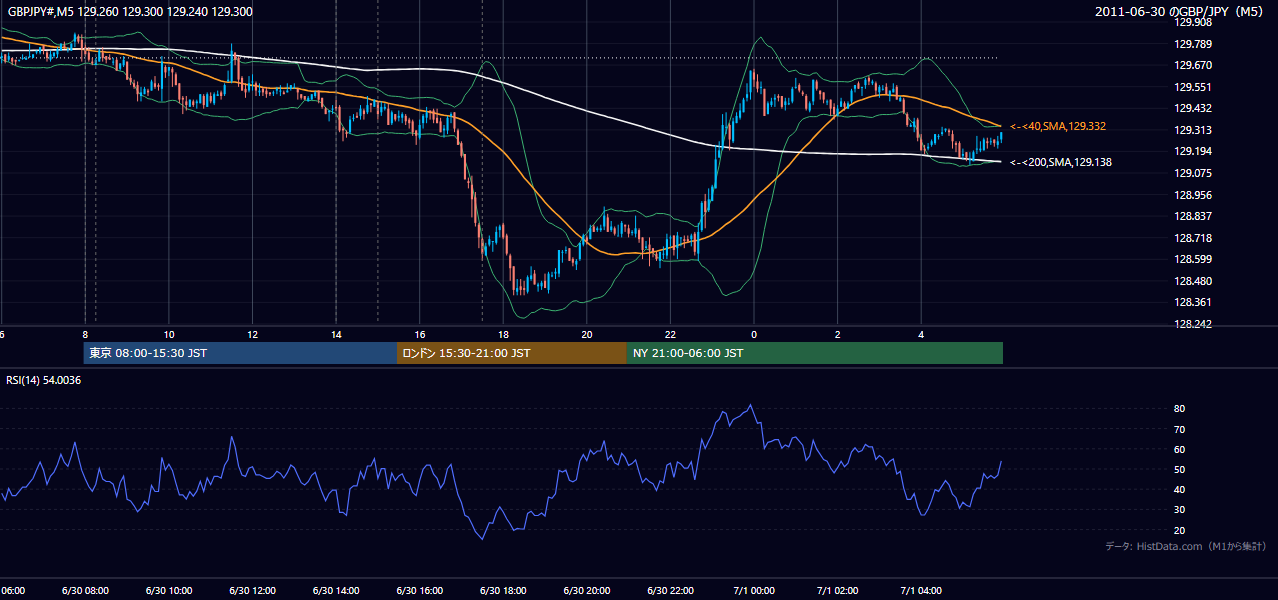Click the RSI 80 level label
Screen dimensions: 1278x600
click(1180, 409)
